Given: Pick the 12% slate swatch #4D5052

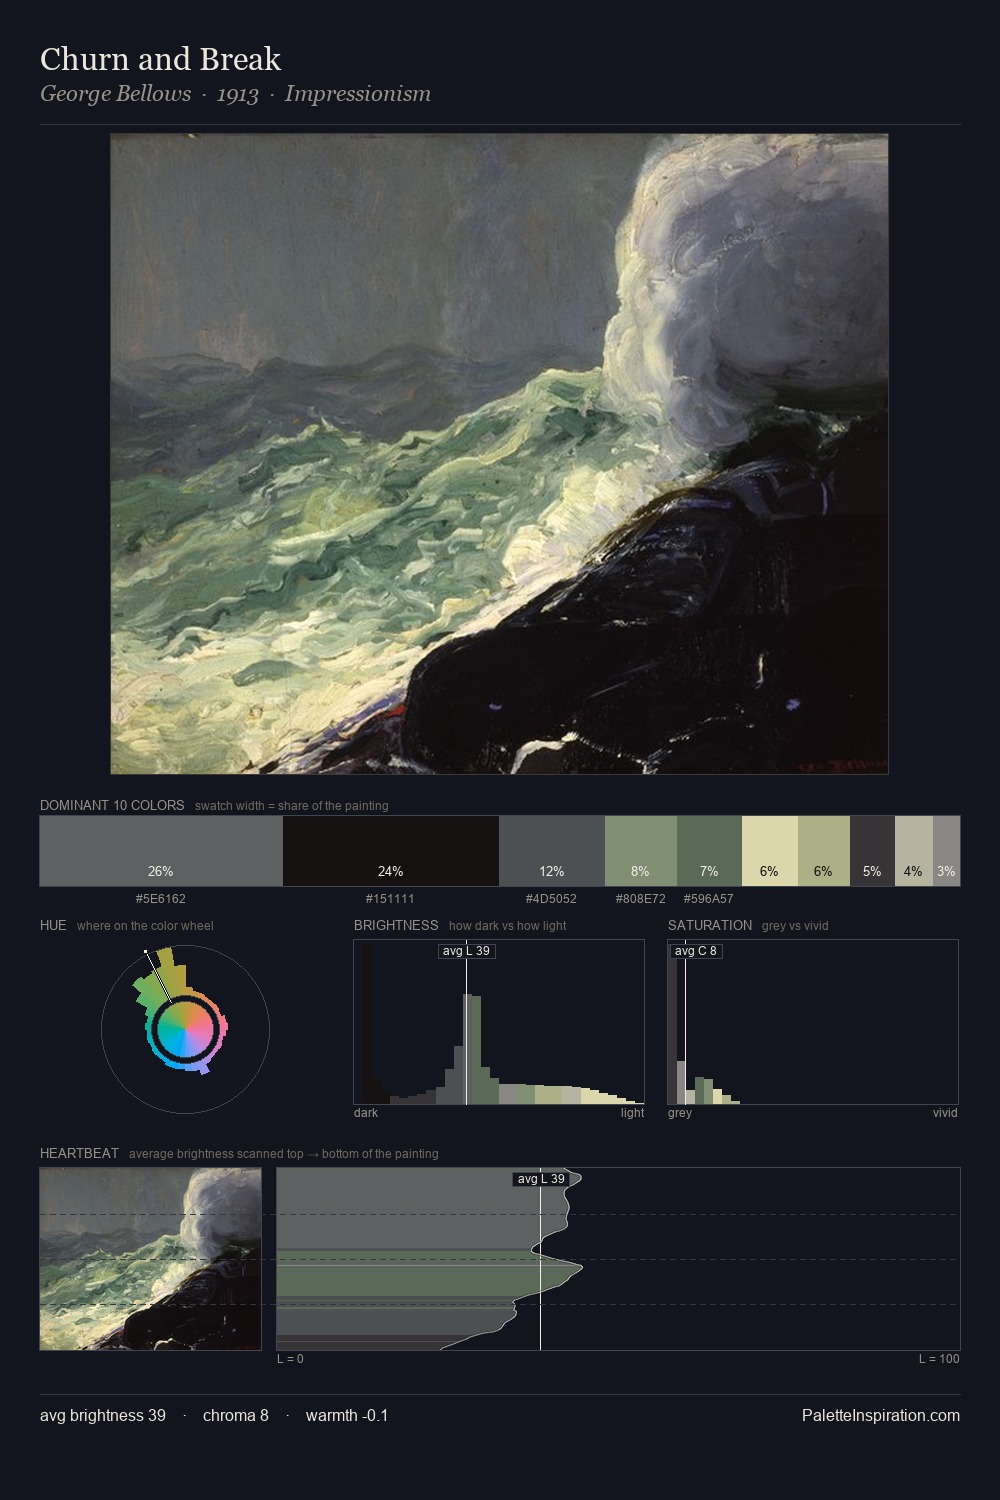Looking at the screenshot, I should (x=552, y=851).
